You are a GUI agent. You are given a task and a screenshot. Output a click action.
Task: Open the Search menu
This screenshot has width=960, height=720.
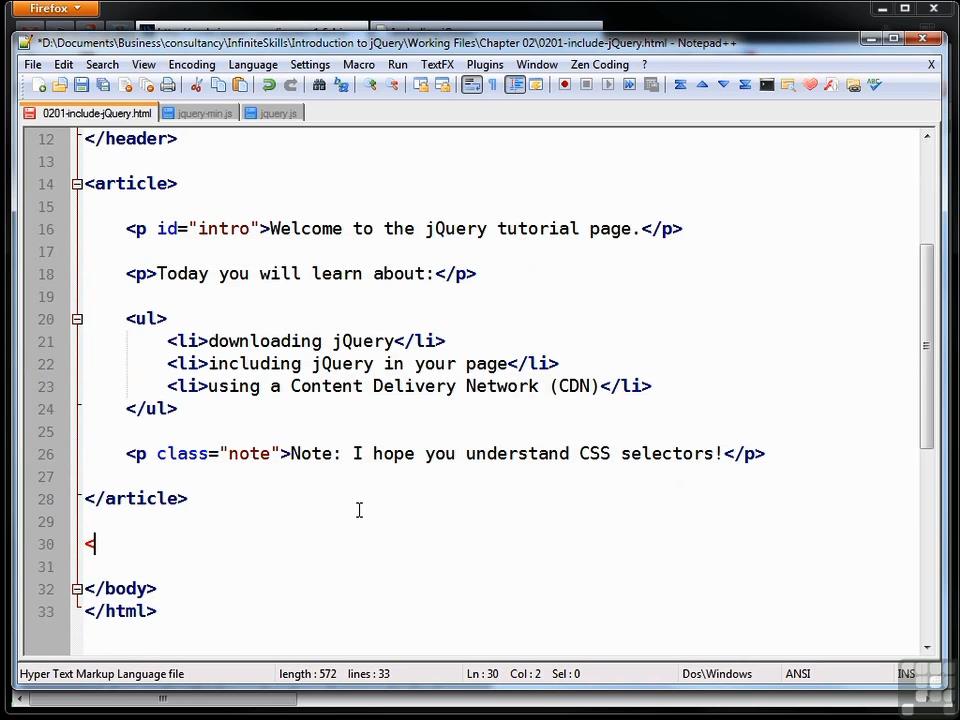point(102,64)
